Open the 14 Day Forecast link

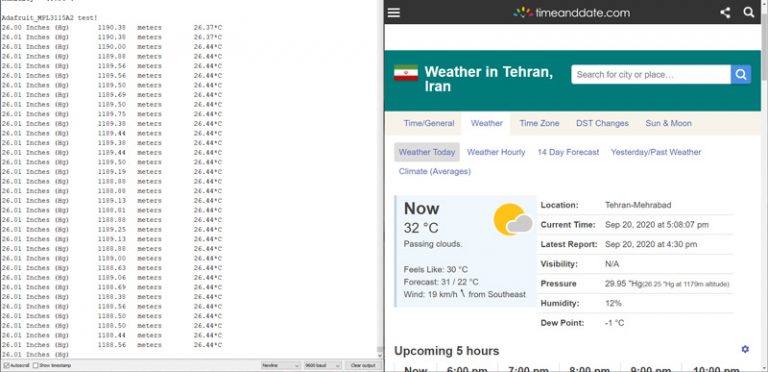[568, 152]
